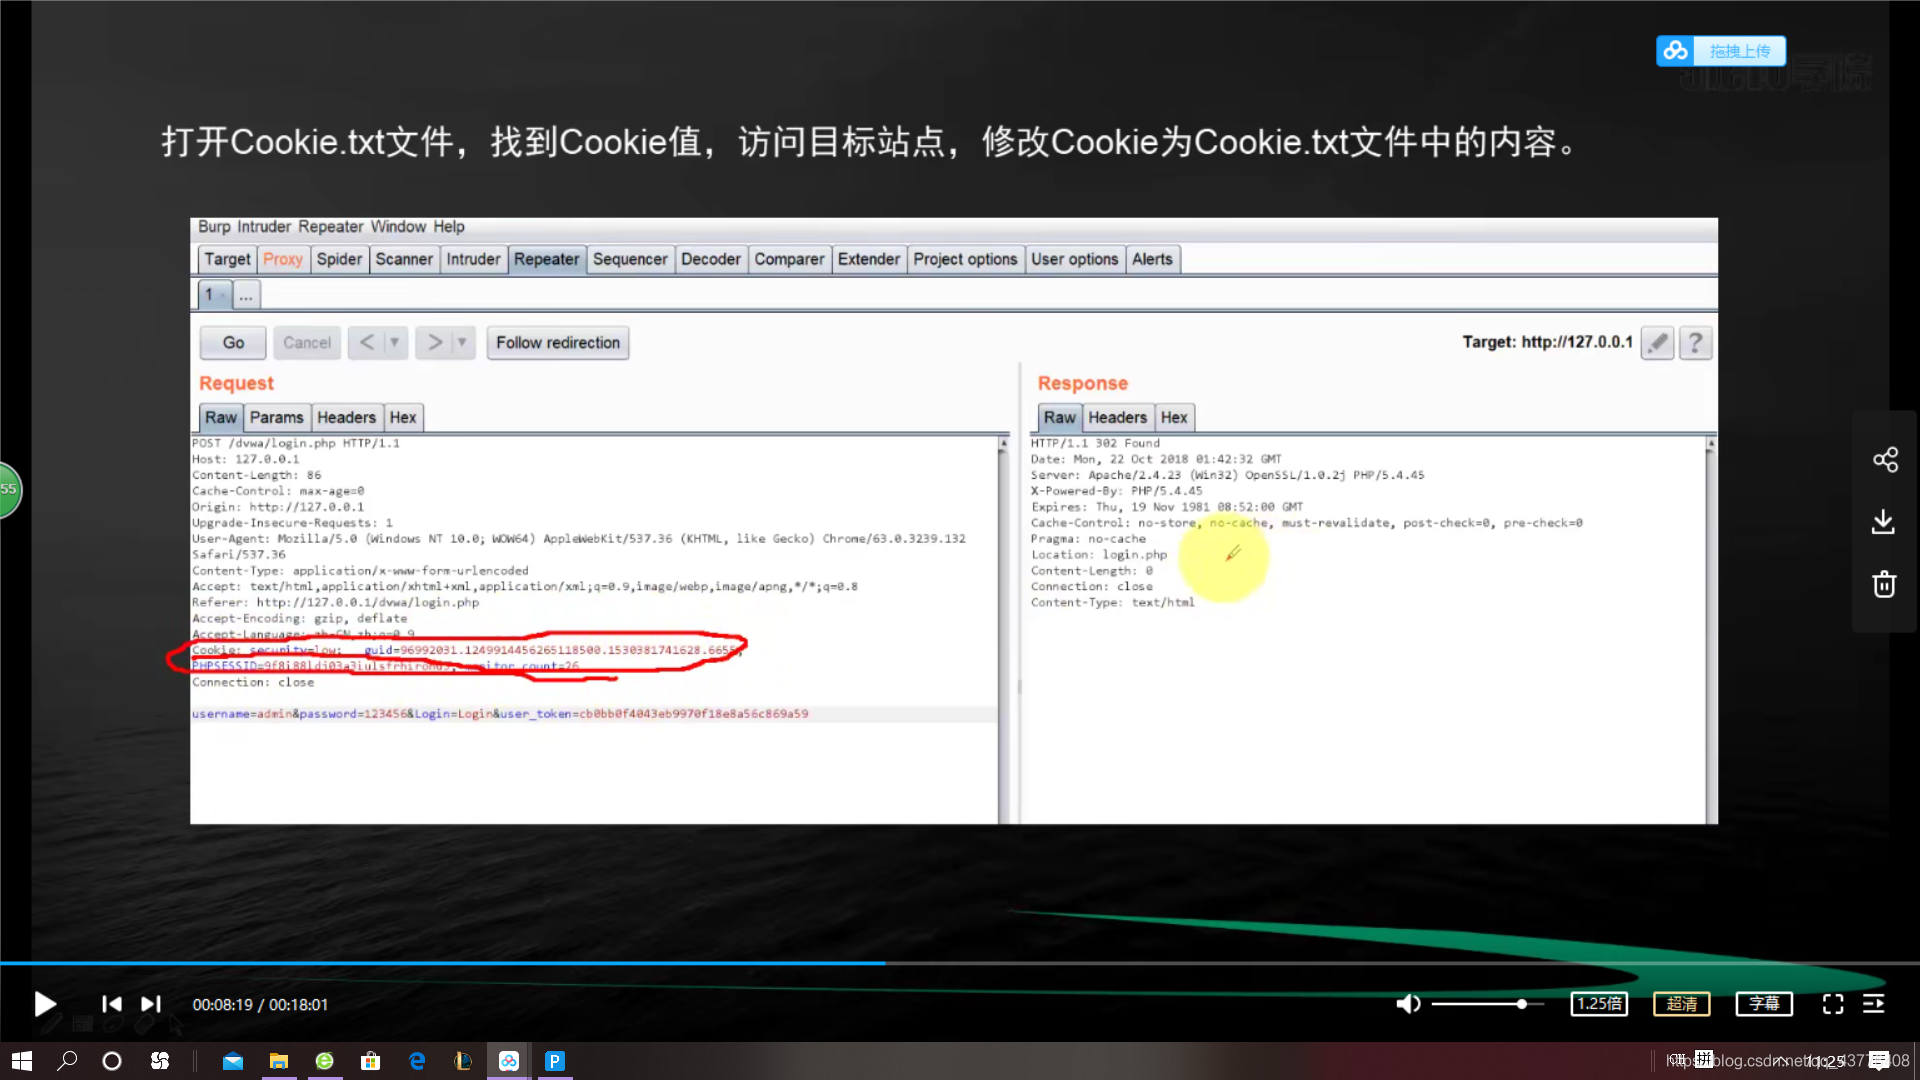The height and width of the screenshot is (1080, 1920).
Task: Open the playlist panel icon
Action: [1874, 1004]
